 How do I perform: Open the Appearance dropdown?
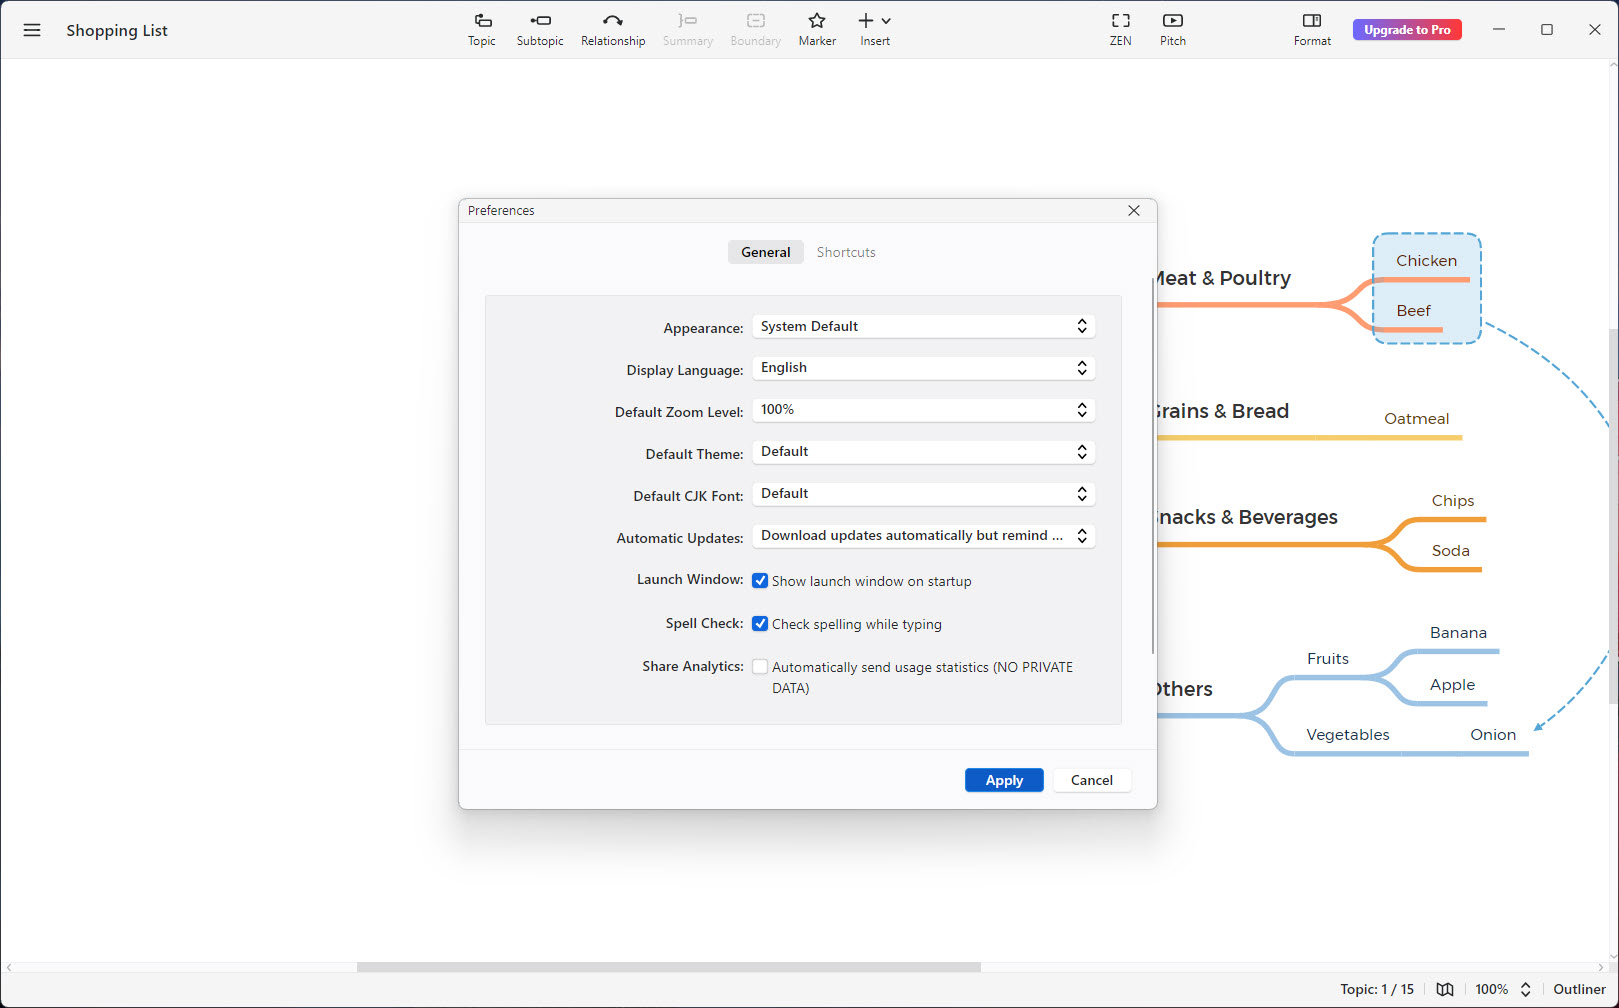pyautogui.click(x=924, y=326)
